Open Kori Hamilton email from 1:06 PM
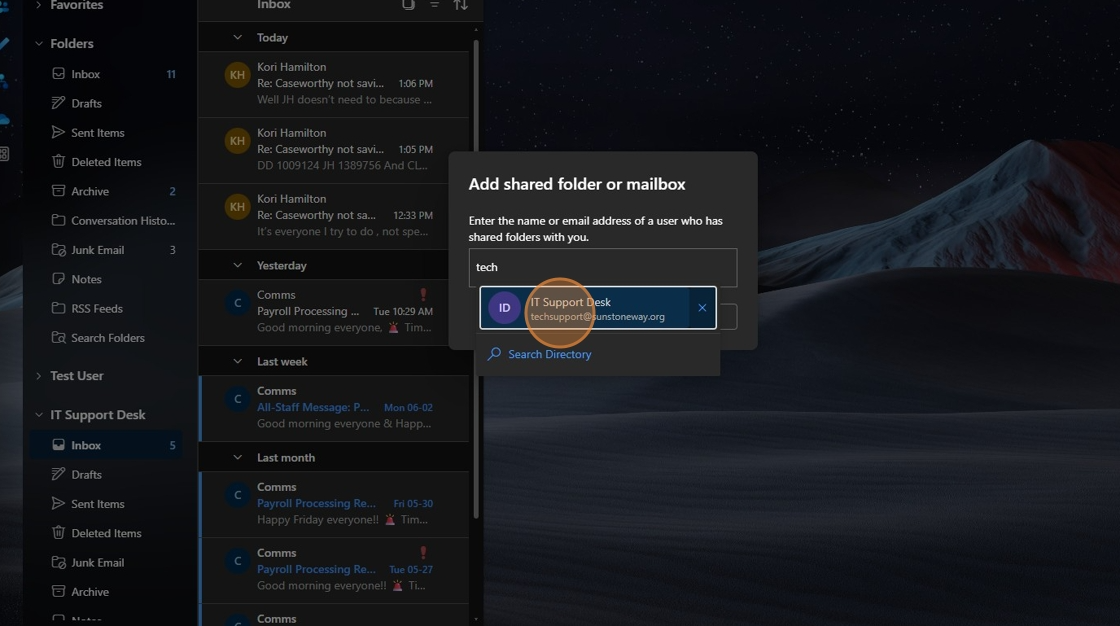 (x=334, y=84)
